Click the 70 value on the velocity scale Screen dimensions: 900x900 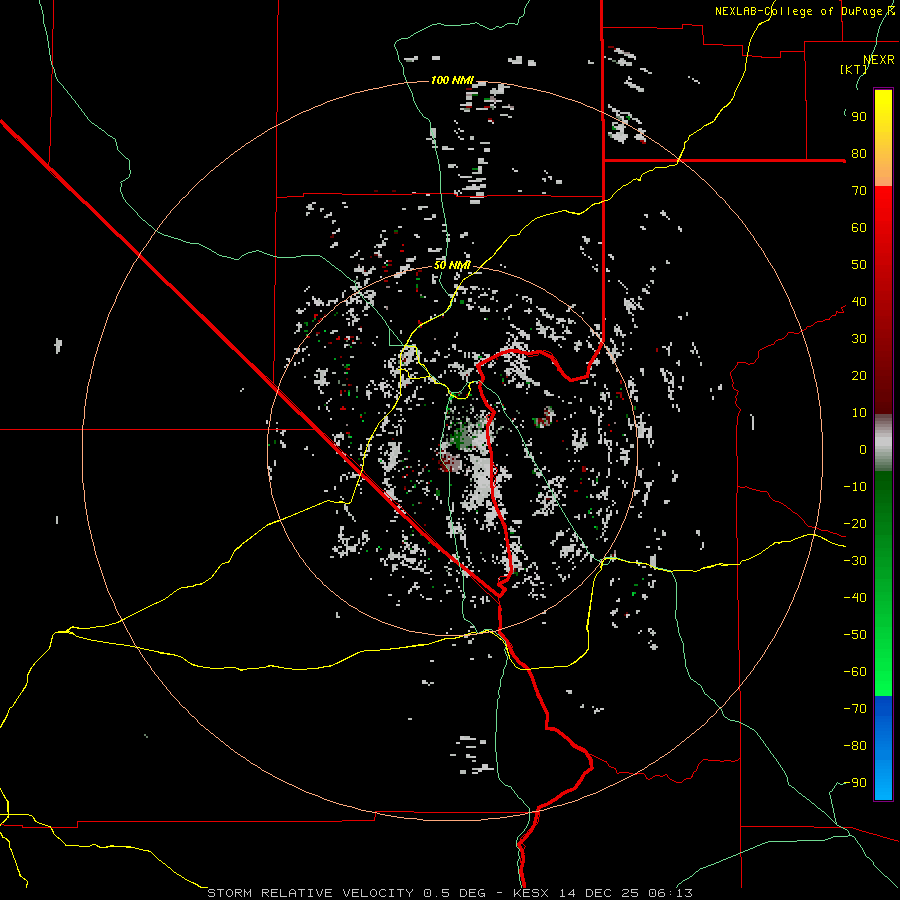(x=859, y=191)
